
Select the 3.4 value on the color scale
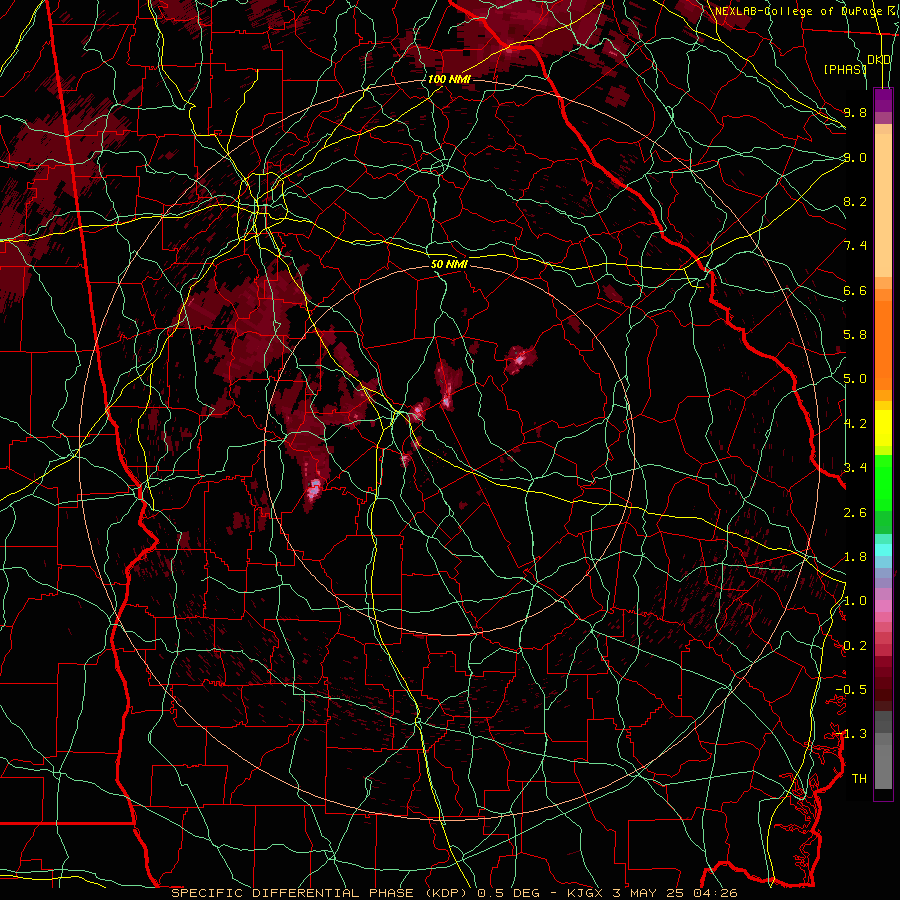pos(855,468)
